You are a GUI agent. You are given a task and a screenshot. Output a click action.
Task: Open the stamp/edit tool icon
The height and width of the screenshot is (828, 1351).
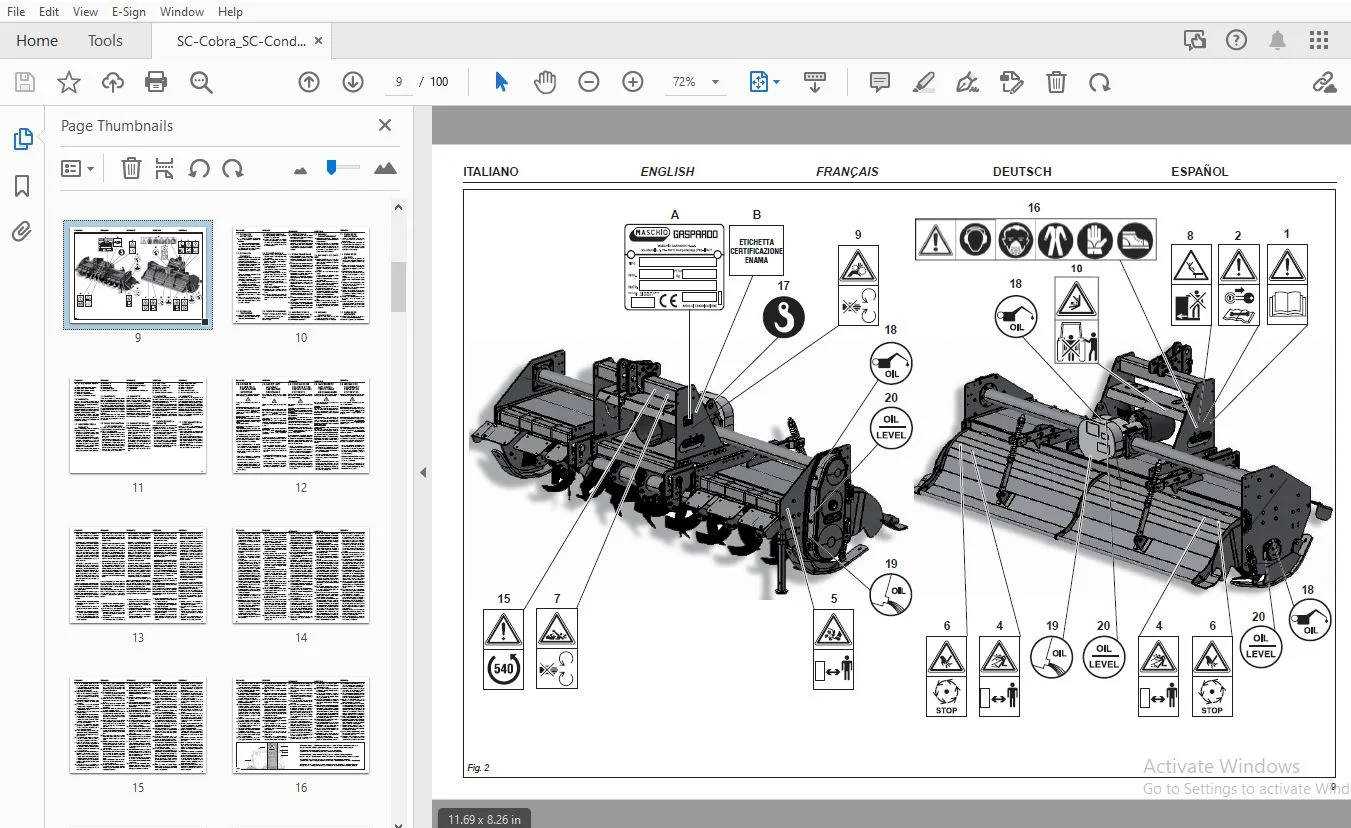[1012, 82]
